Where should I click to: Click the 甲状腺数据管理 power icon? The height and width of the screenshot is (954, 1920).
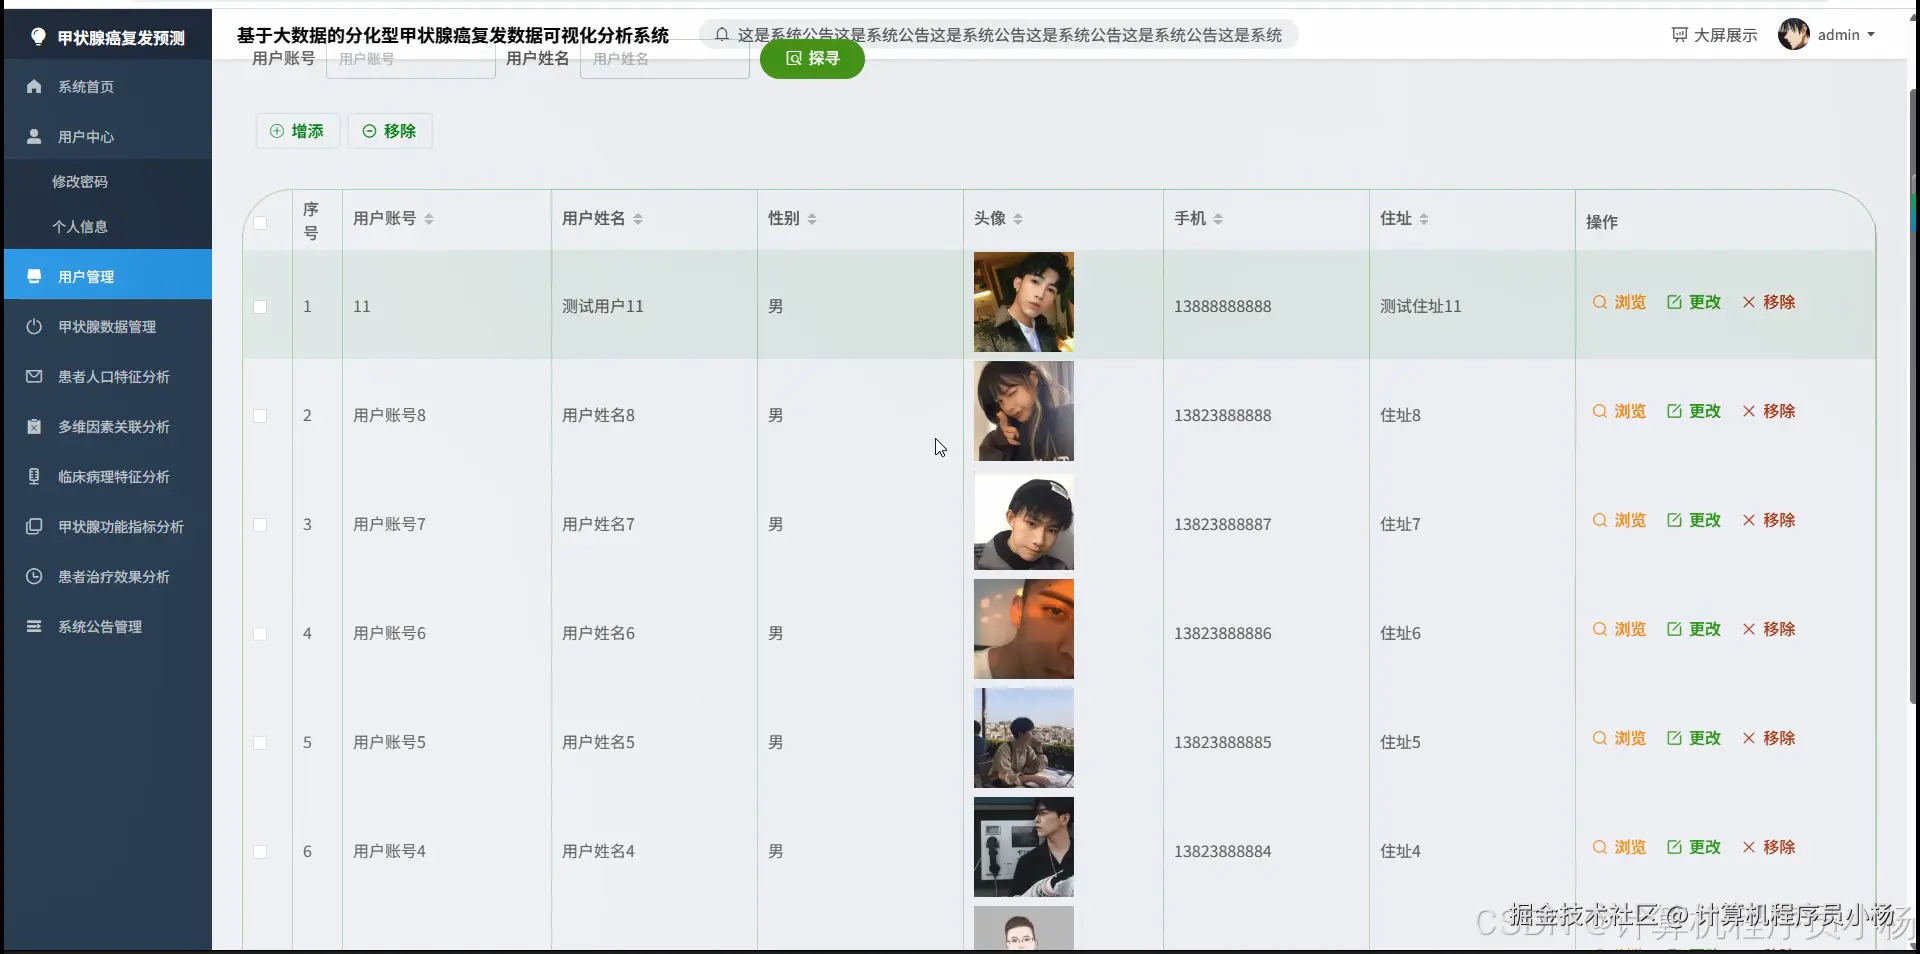pyautogui.click(x=34, y=327)
